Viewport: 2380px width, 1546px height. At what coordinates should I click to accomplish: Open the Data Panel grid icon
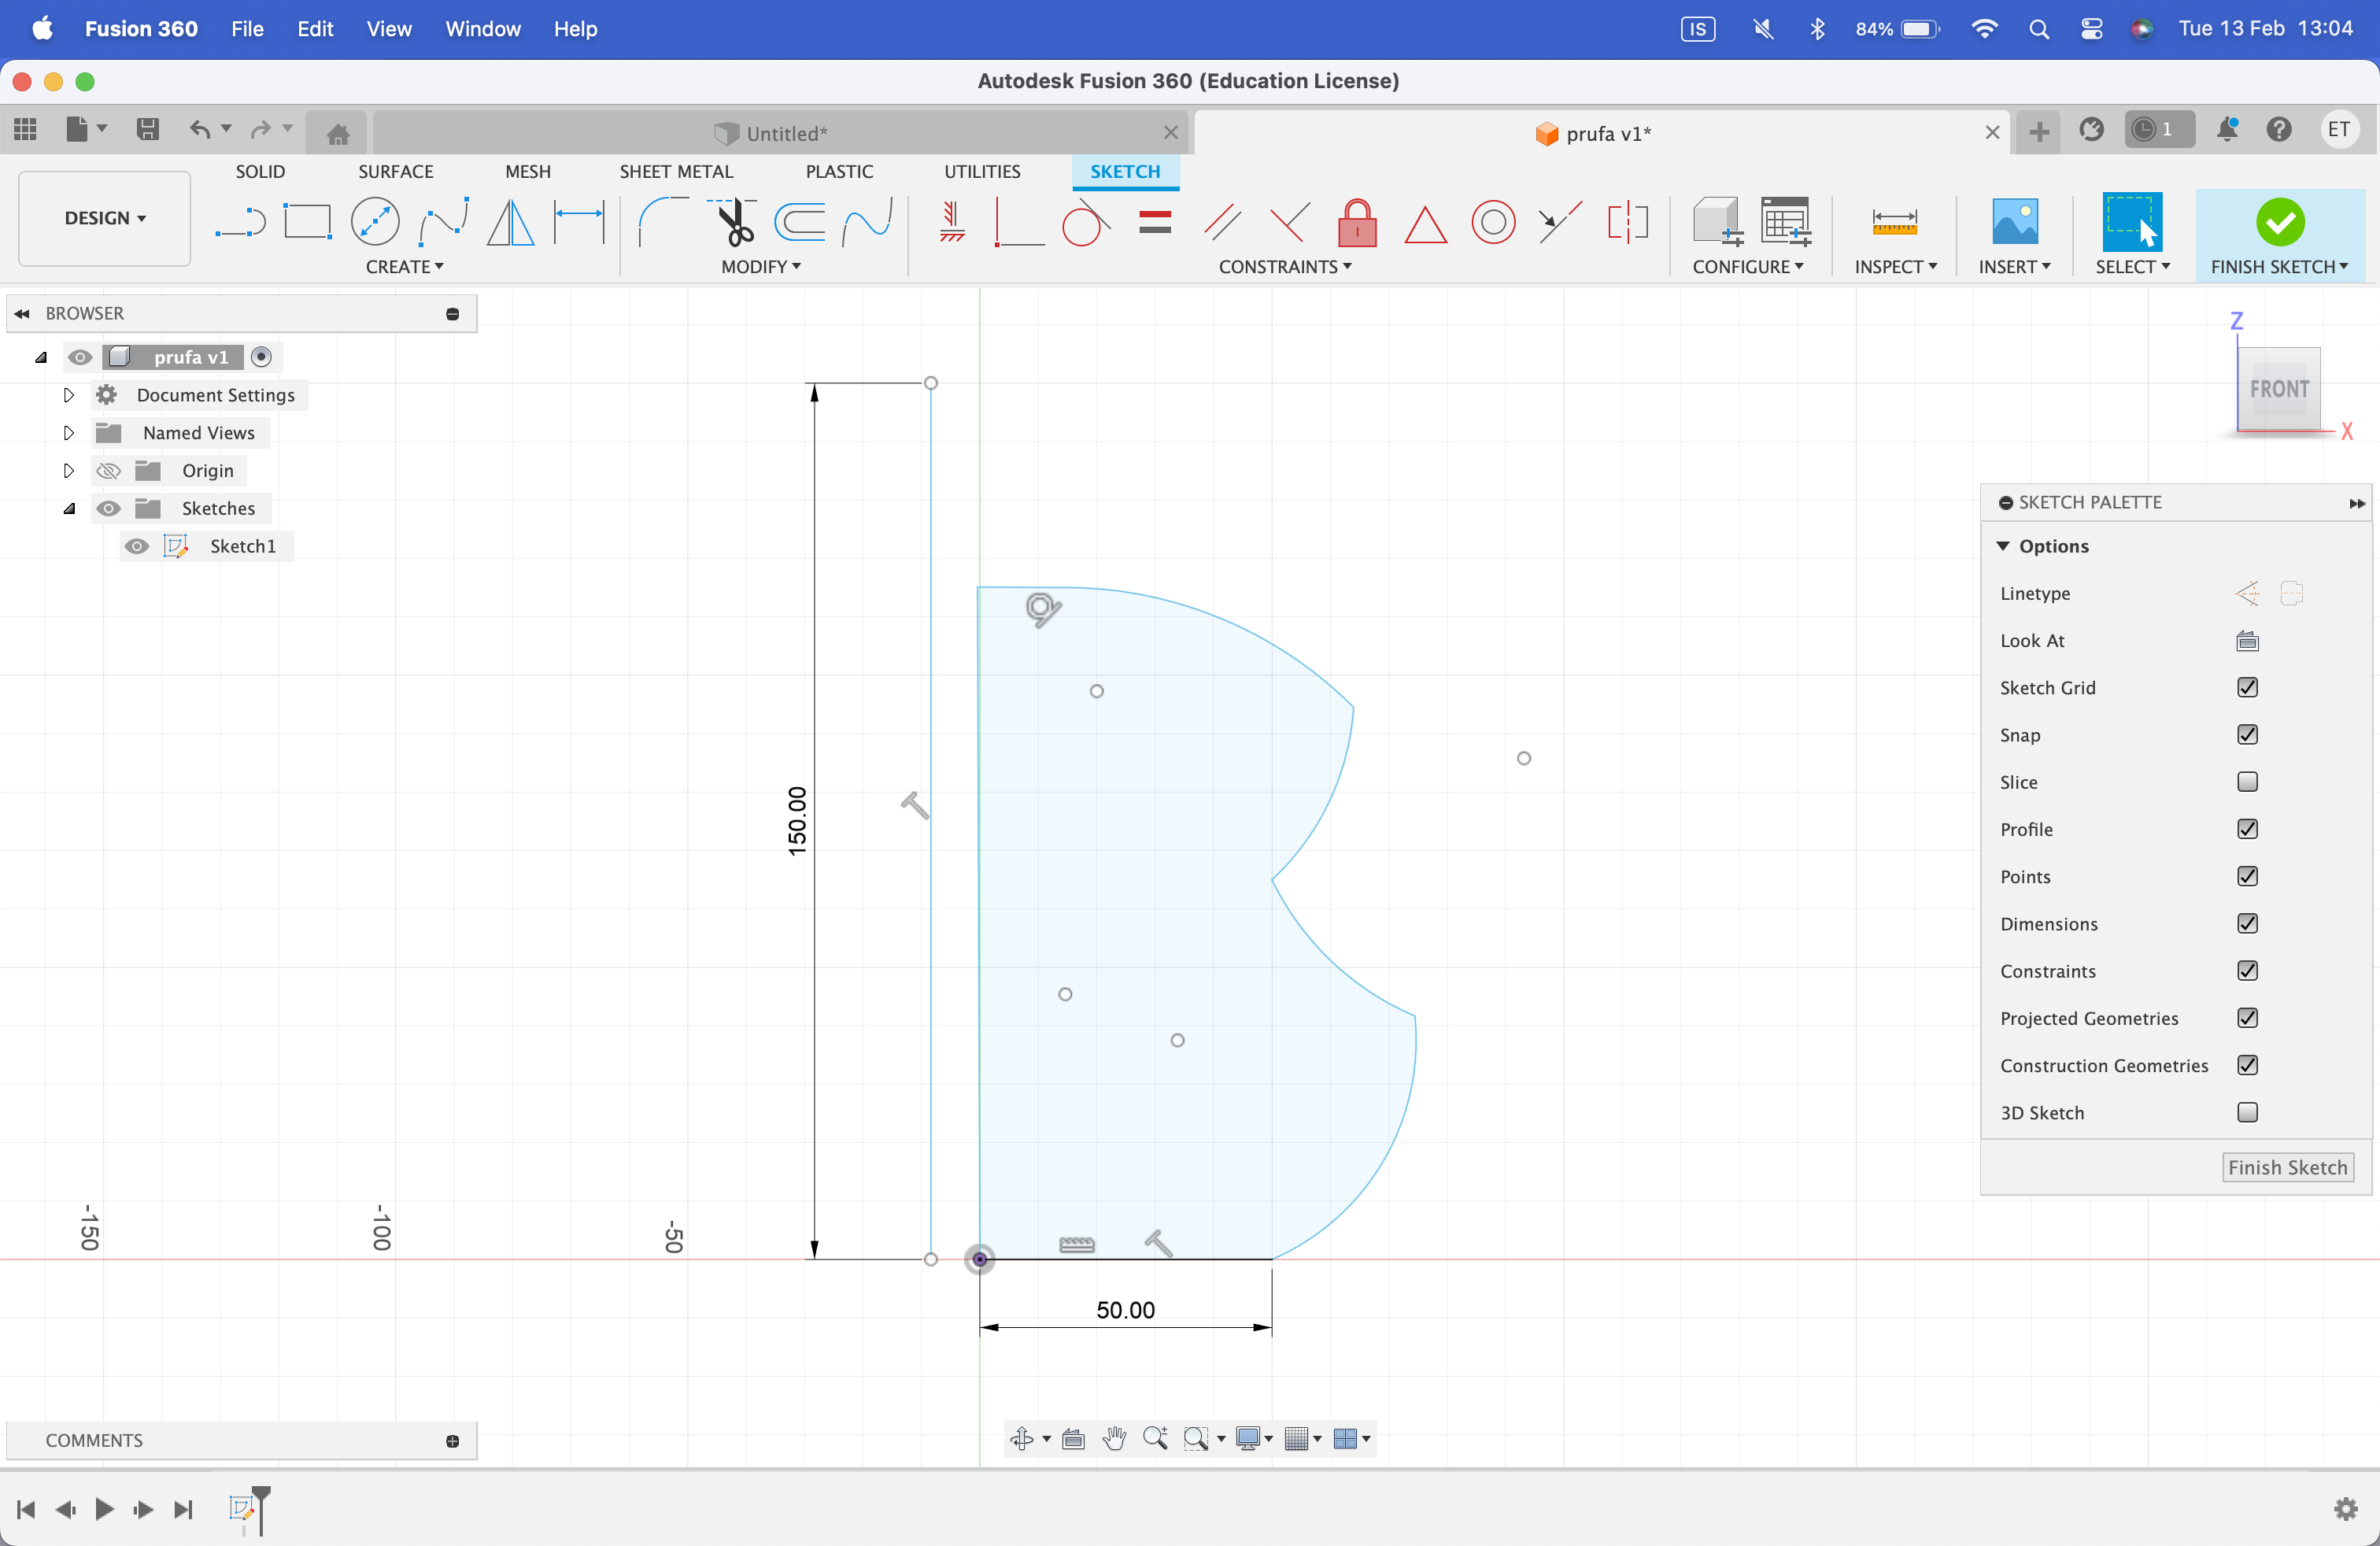[26, 129]
